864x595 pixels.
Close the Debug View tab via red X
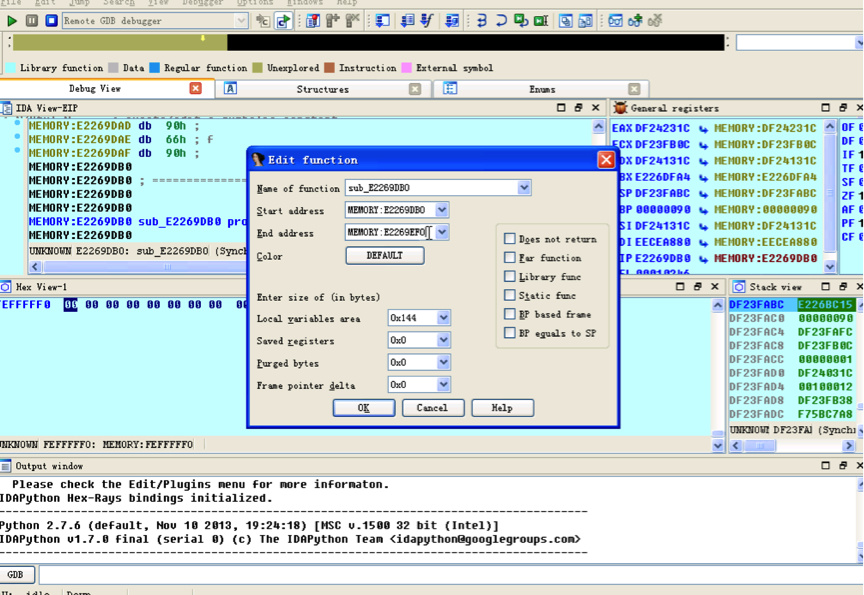[196, 88]
